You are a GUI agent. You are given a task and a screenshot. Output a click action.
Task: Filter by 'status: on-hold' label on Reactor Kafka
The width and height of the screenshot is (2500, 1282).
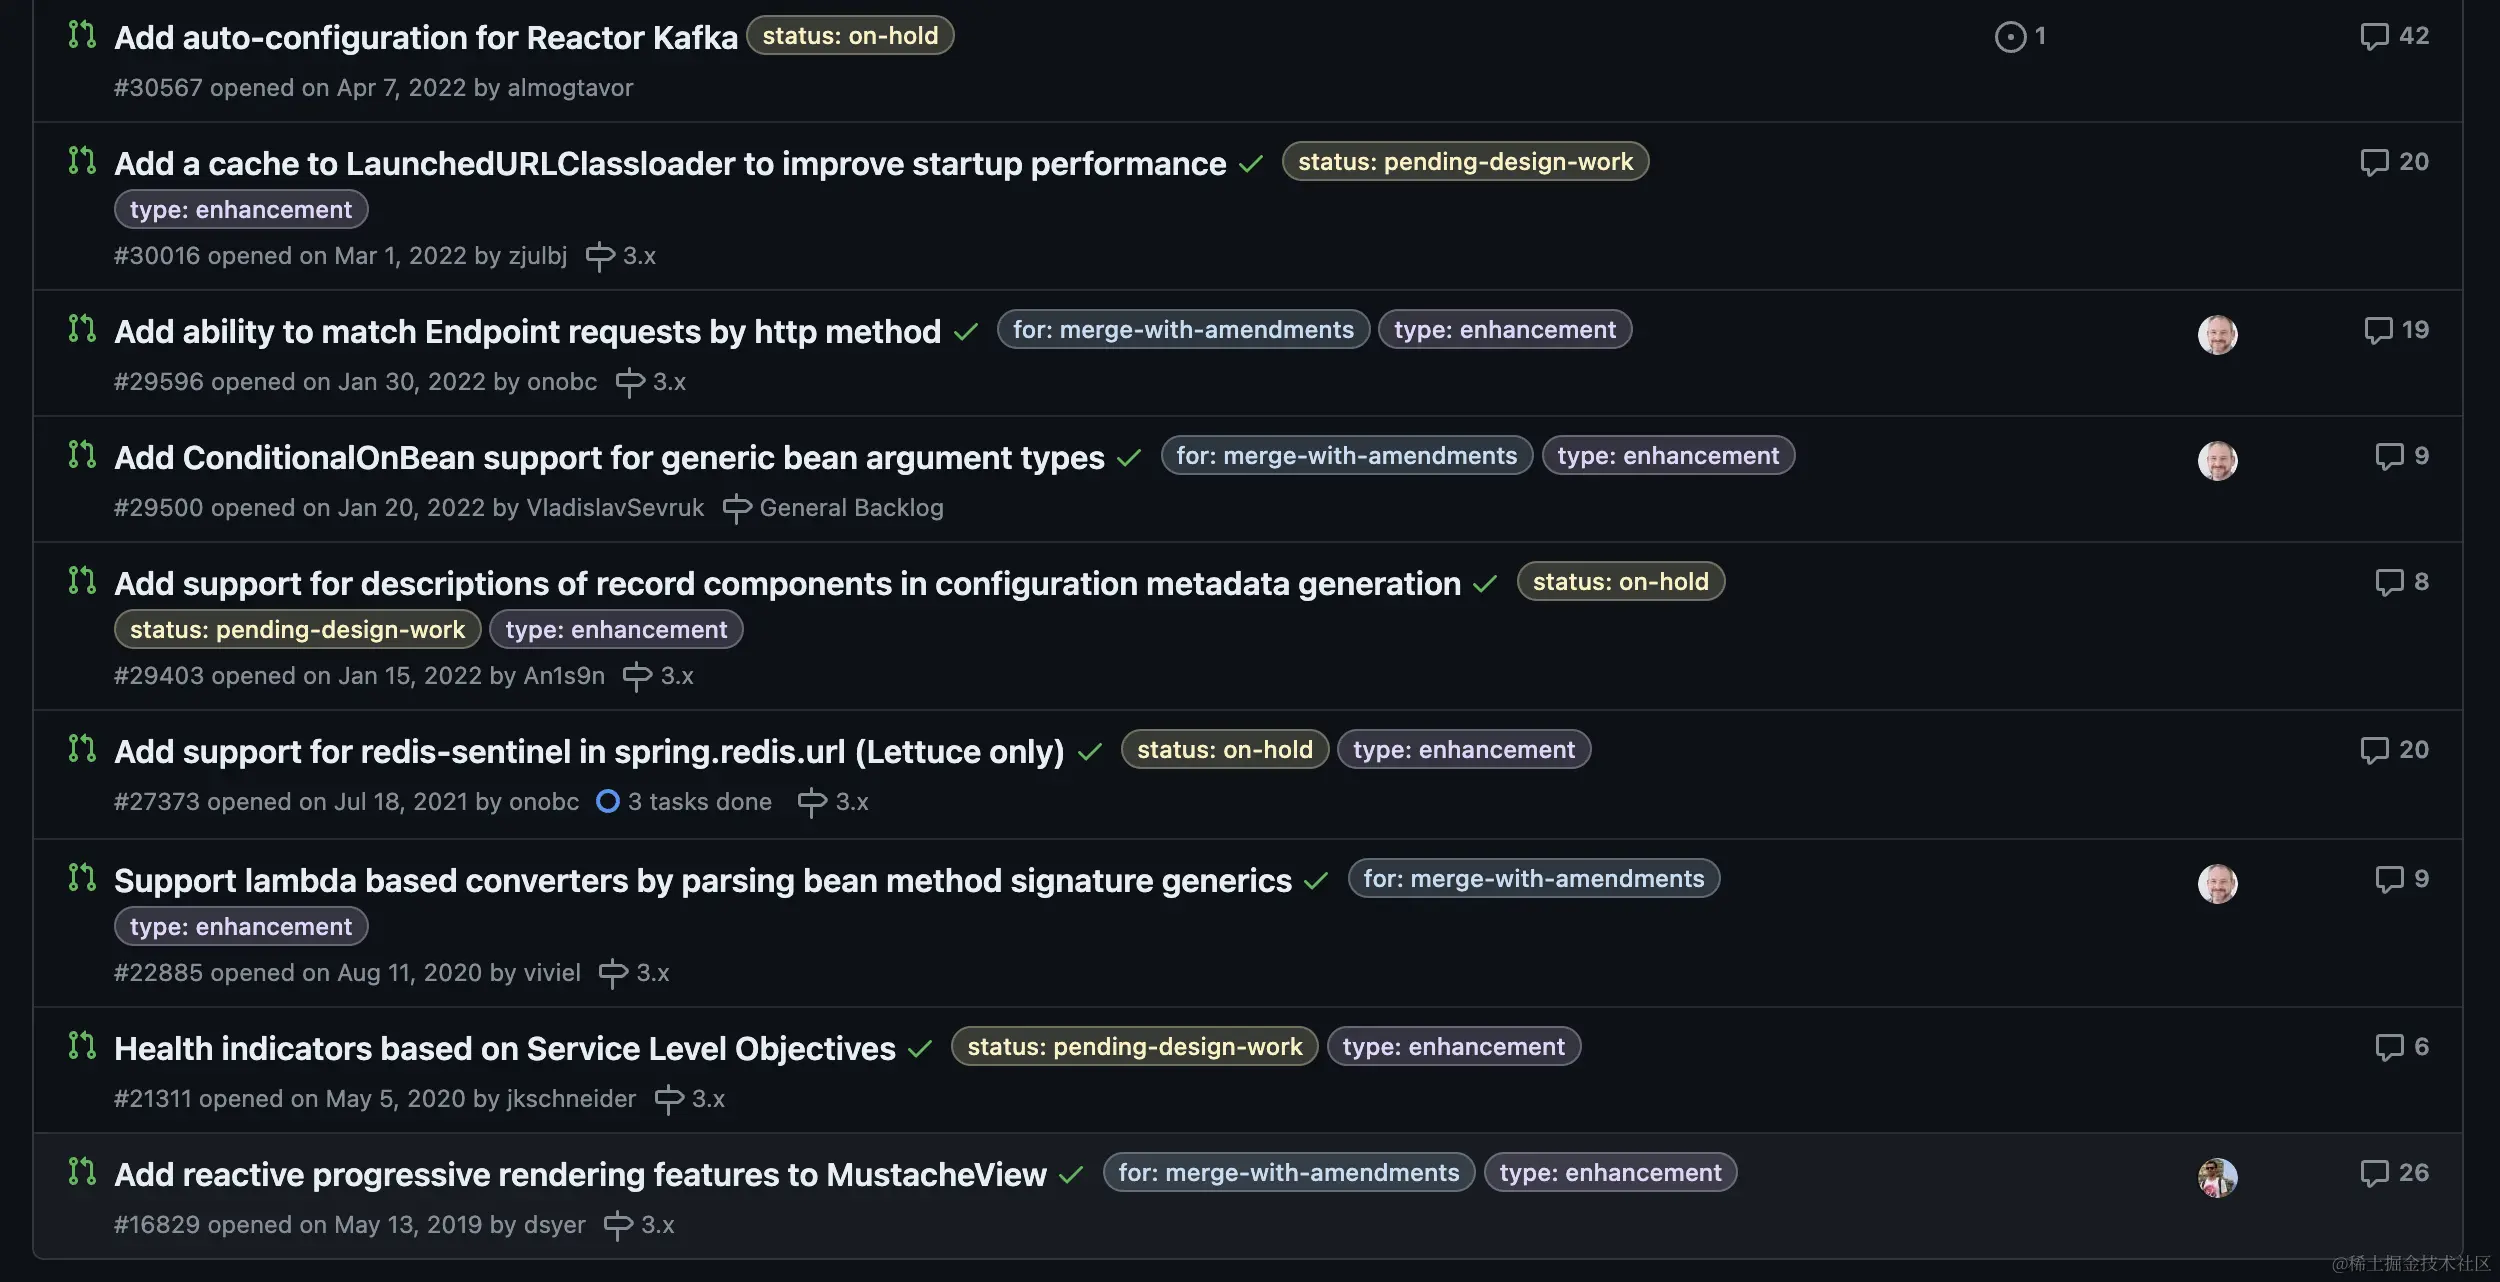(x=850, y=36)
